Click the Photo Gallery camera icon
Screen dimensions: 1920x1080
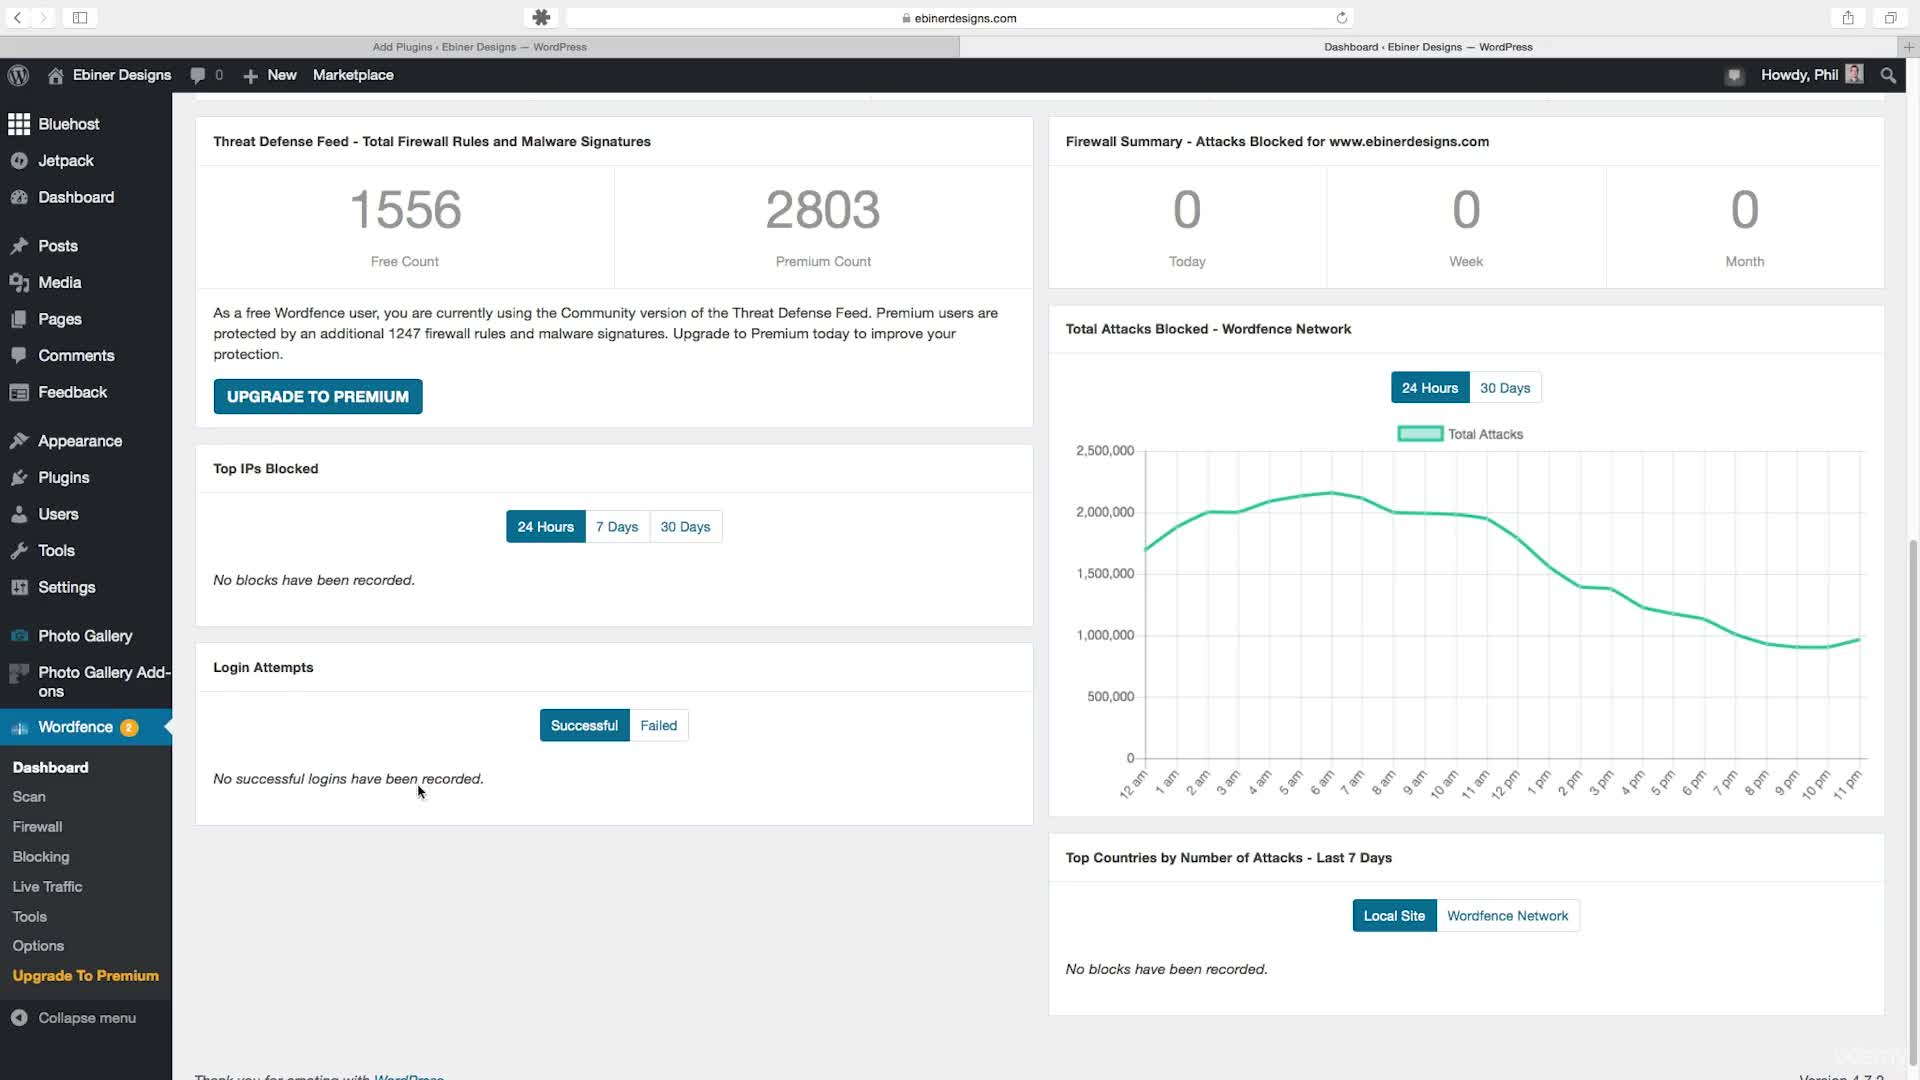19,636
